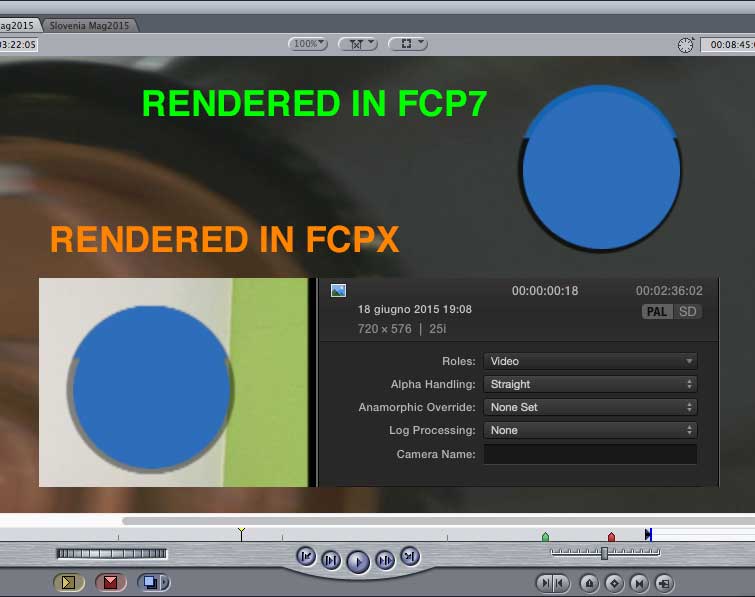
Task: Click the 00:00:00:18 timecode text
Action: [545, 291]
